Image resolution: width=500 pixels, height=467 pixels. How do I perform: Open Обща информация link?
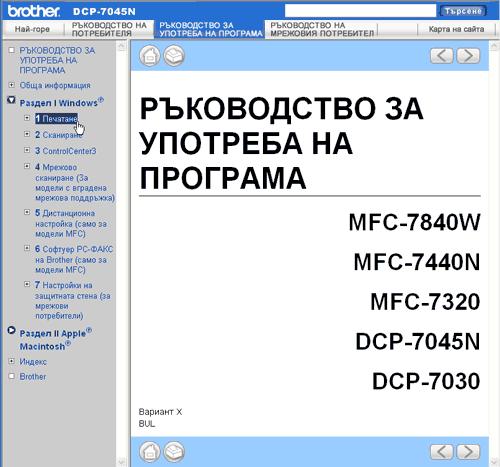tap(55, 85)
